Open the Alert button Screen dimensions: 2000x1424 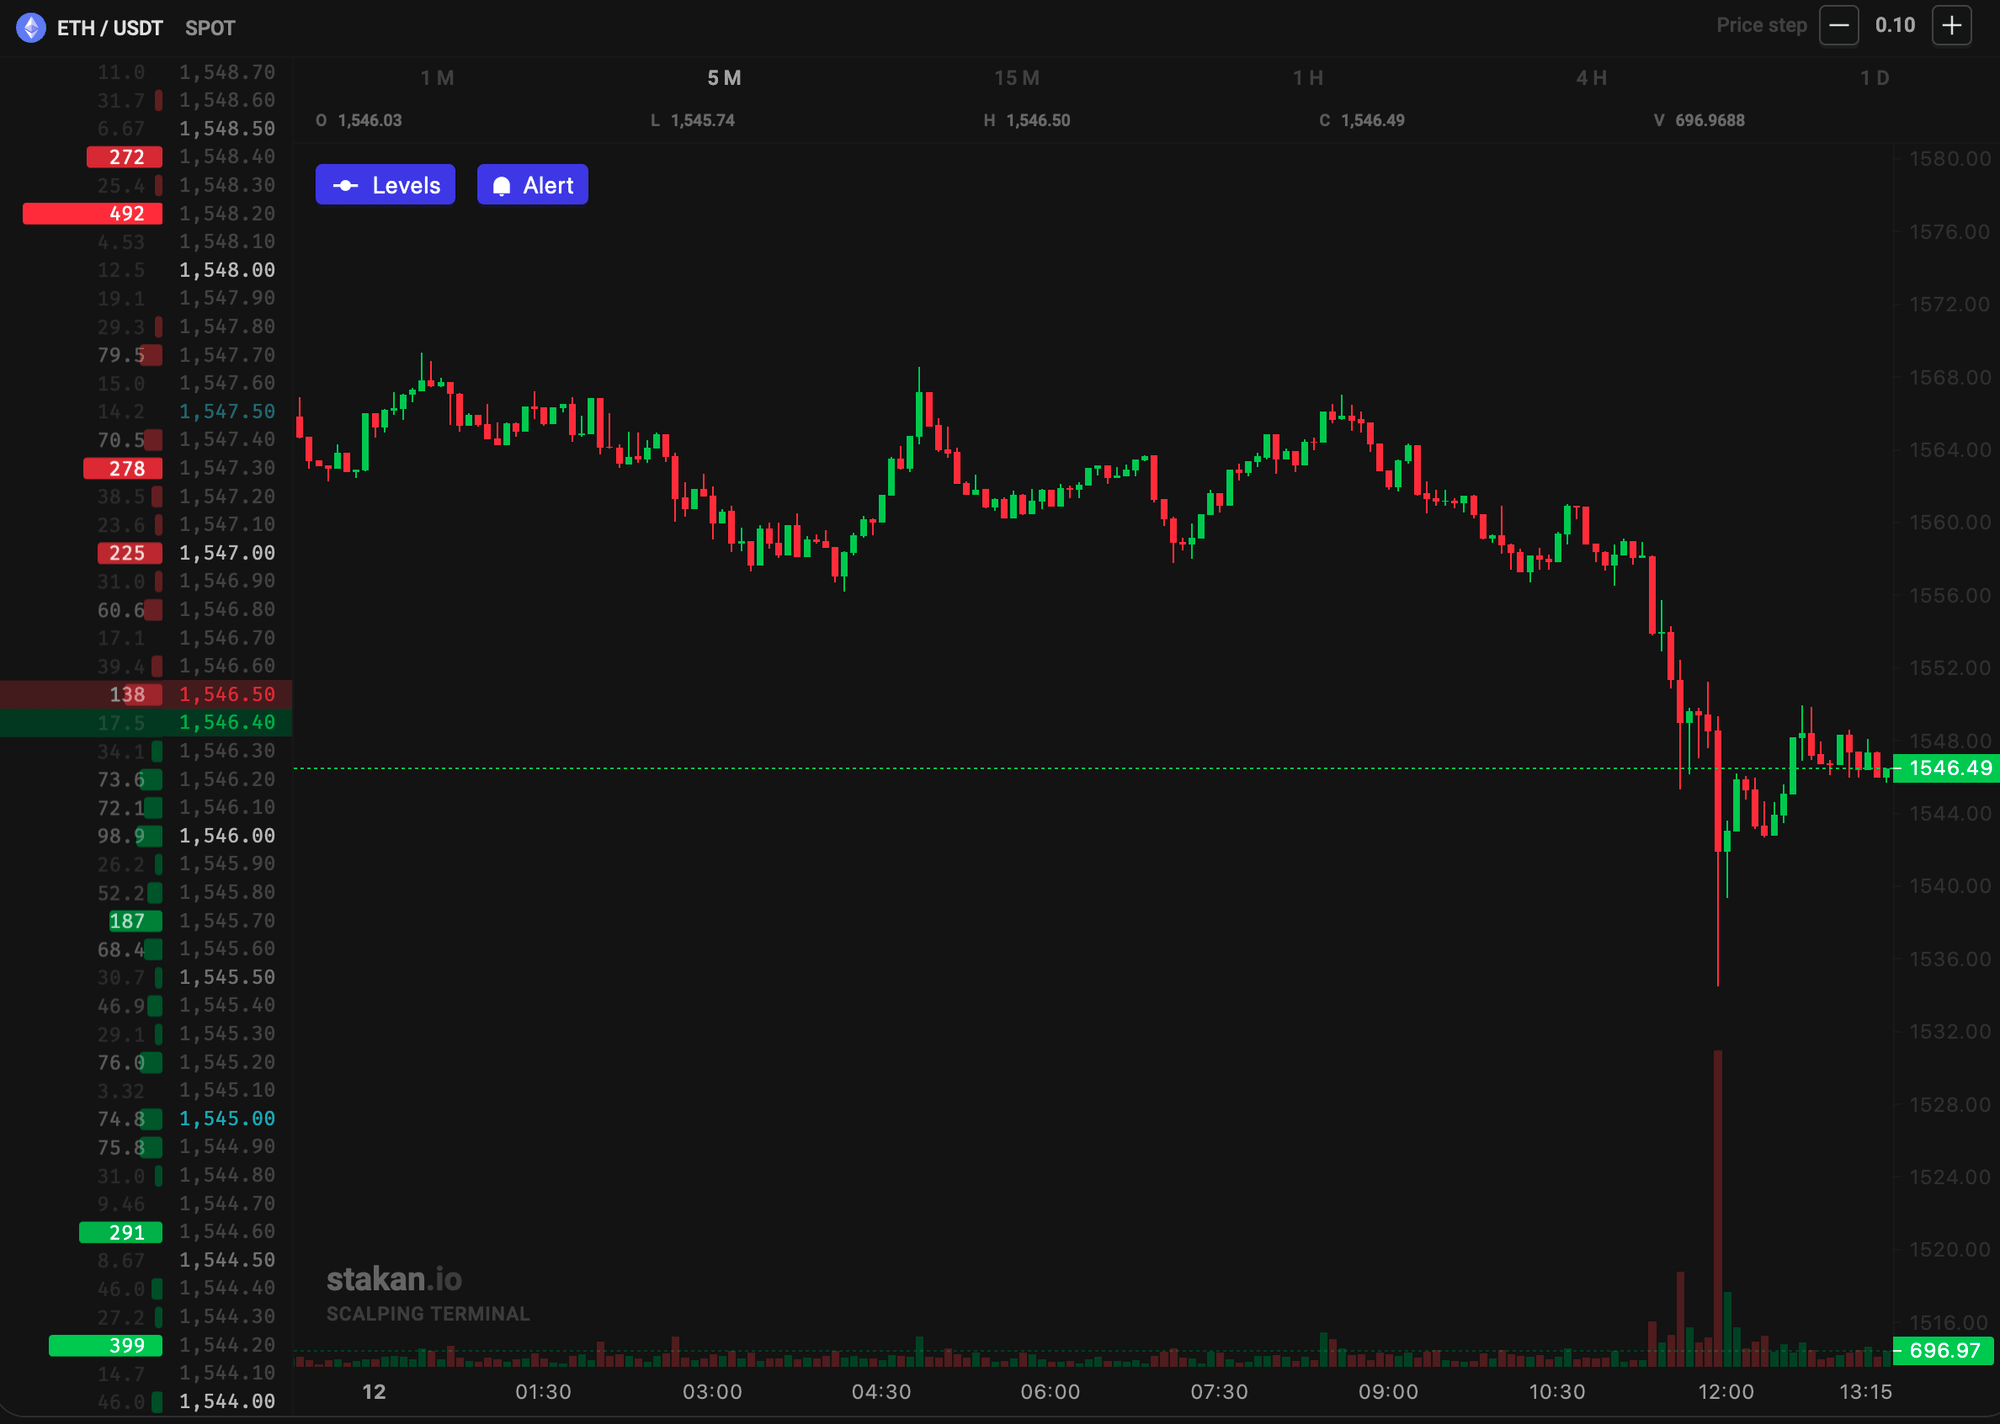tap(532, 185)
